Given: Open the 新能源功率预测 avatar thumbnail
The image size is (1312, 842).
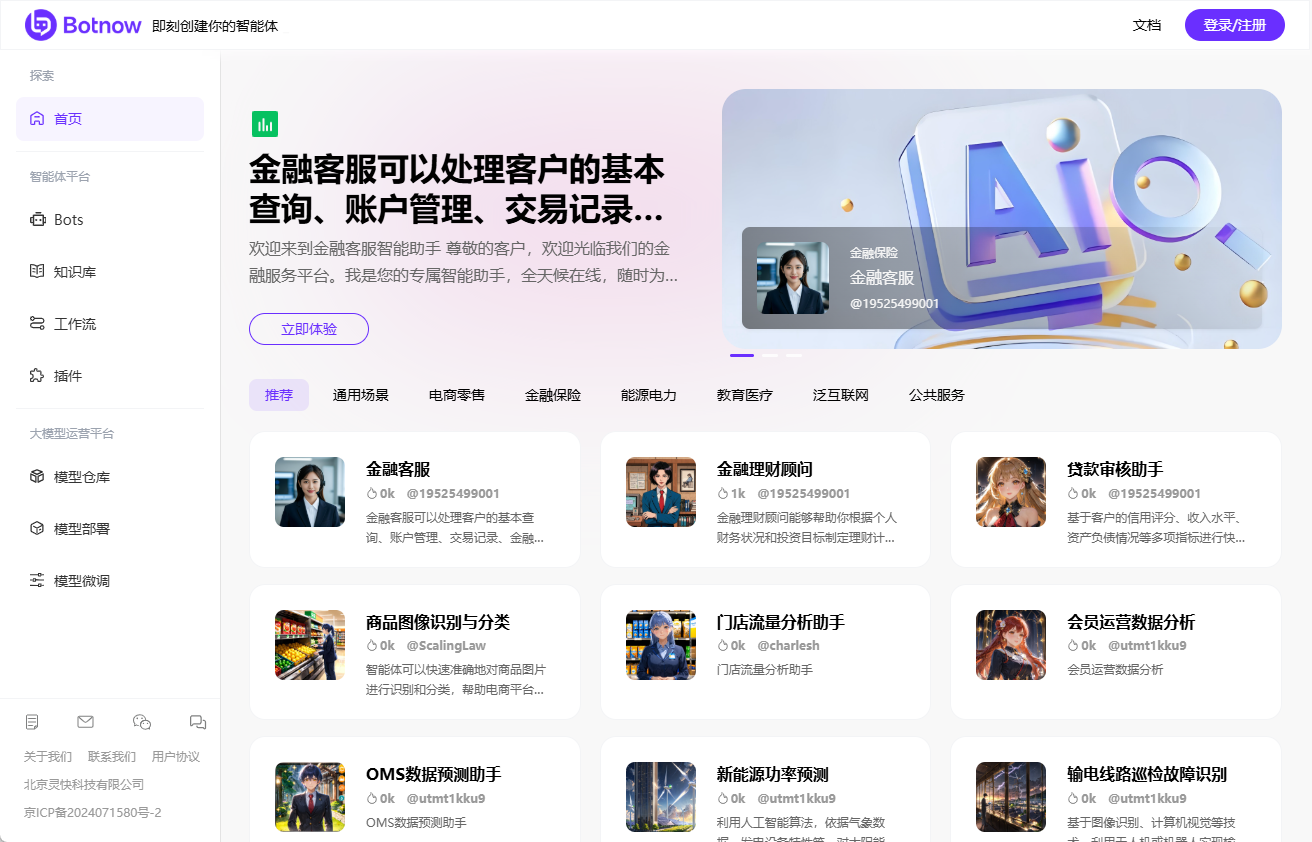Looking at the screenshot, I should tap(661, 797).
